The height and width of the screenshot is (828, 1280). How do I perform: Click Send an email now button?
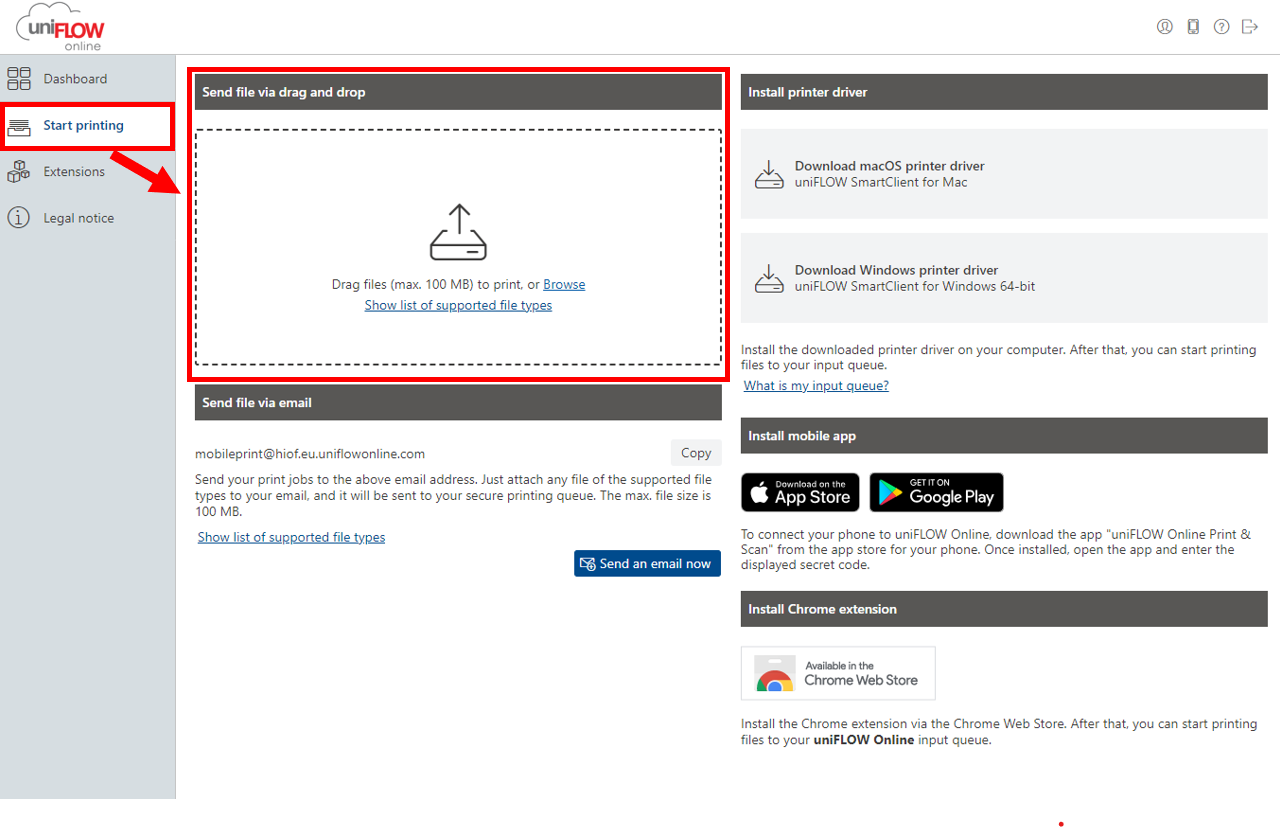pos(647,564)
